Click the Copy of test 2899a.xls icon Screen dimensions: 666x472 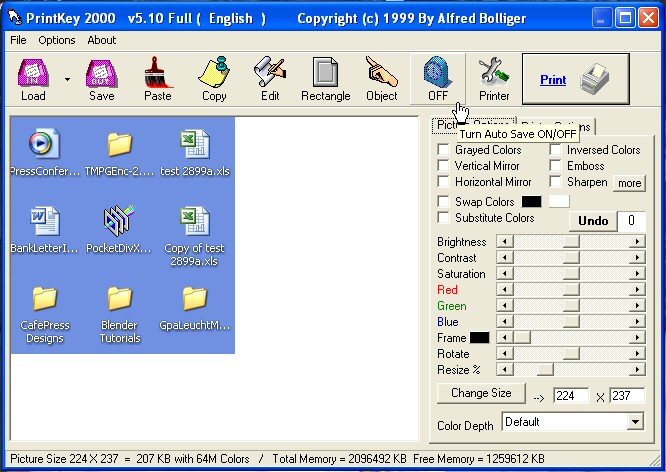tap(195, 221)
